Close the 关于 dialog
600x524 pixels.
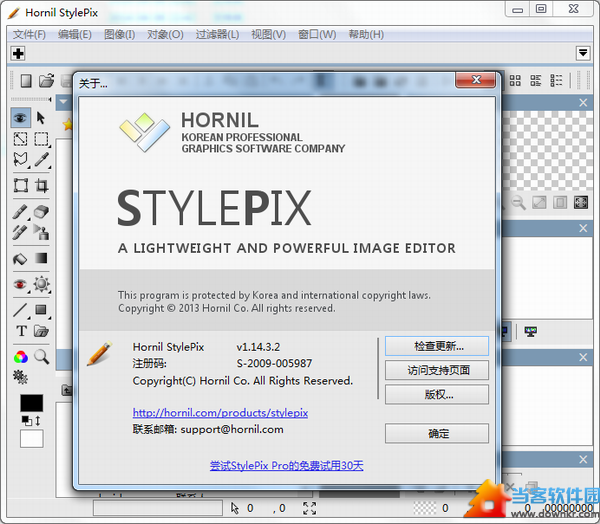click(475, 80)
